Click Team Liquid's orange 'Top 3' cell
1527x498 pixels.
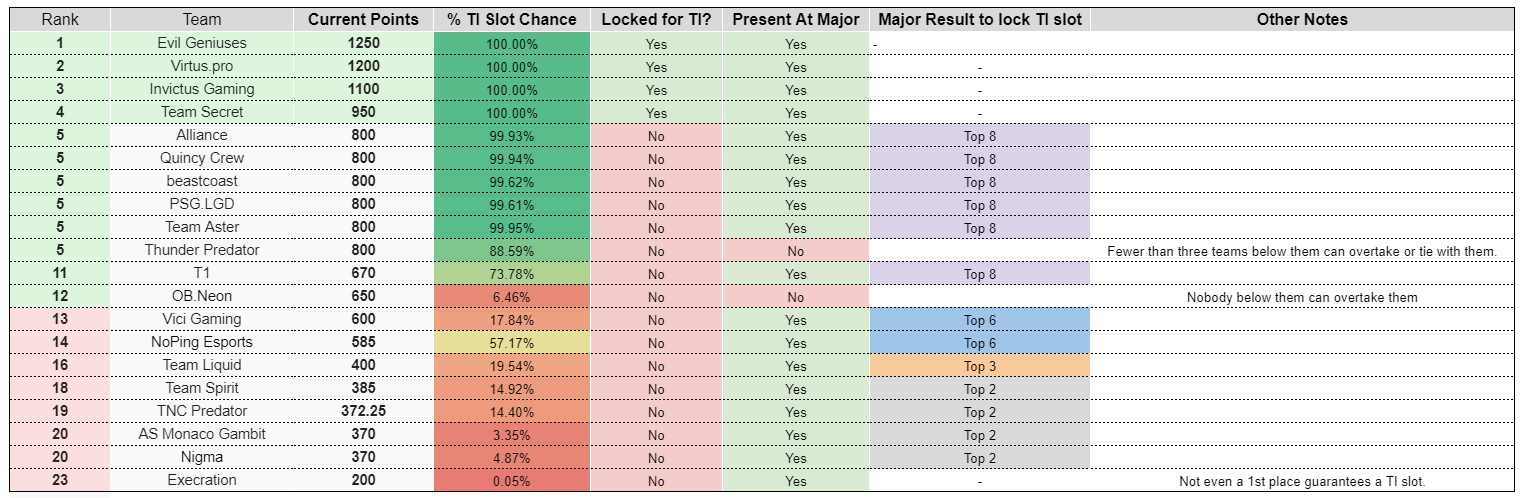980,365
